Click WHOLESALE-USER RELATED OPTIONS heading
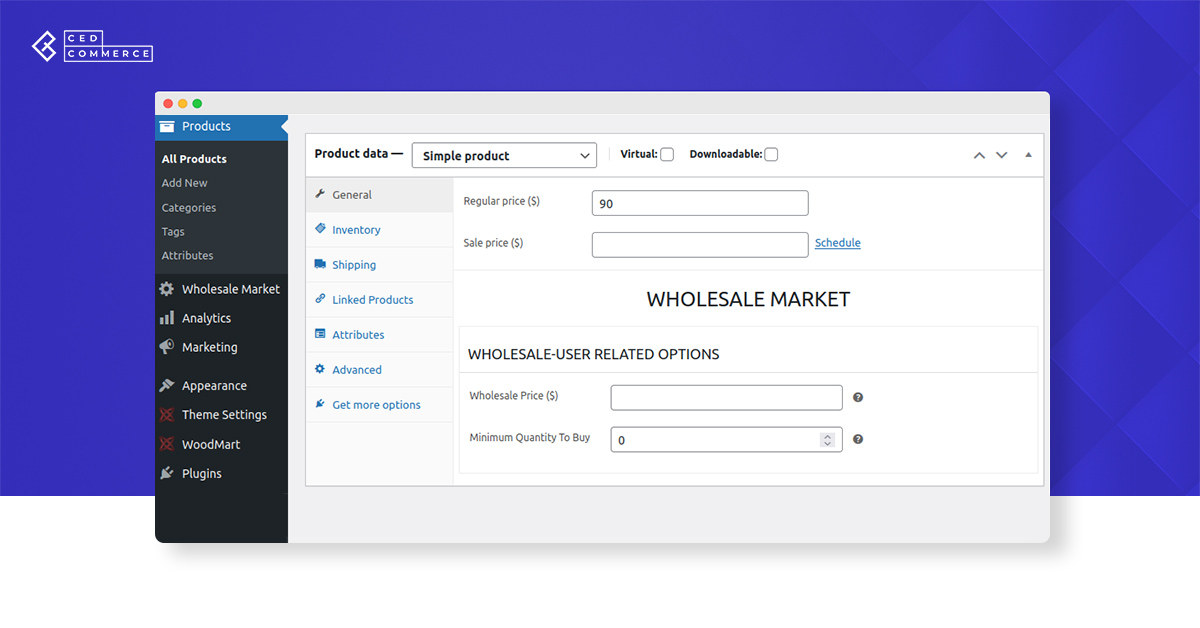The width and height of the screenshot is (1200, 628). click(x=594, y=354)
